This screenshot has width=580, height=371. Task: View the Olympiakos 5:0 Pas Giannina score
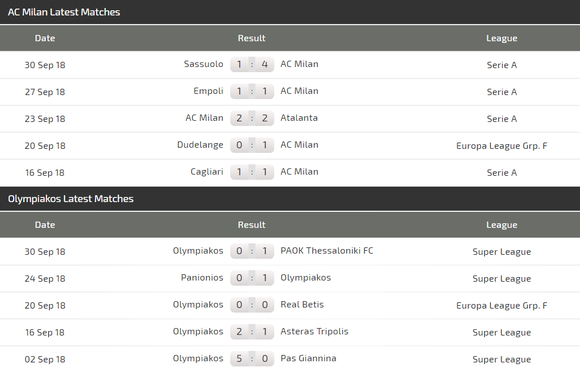pos(252,359)
